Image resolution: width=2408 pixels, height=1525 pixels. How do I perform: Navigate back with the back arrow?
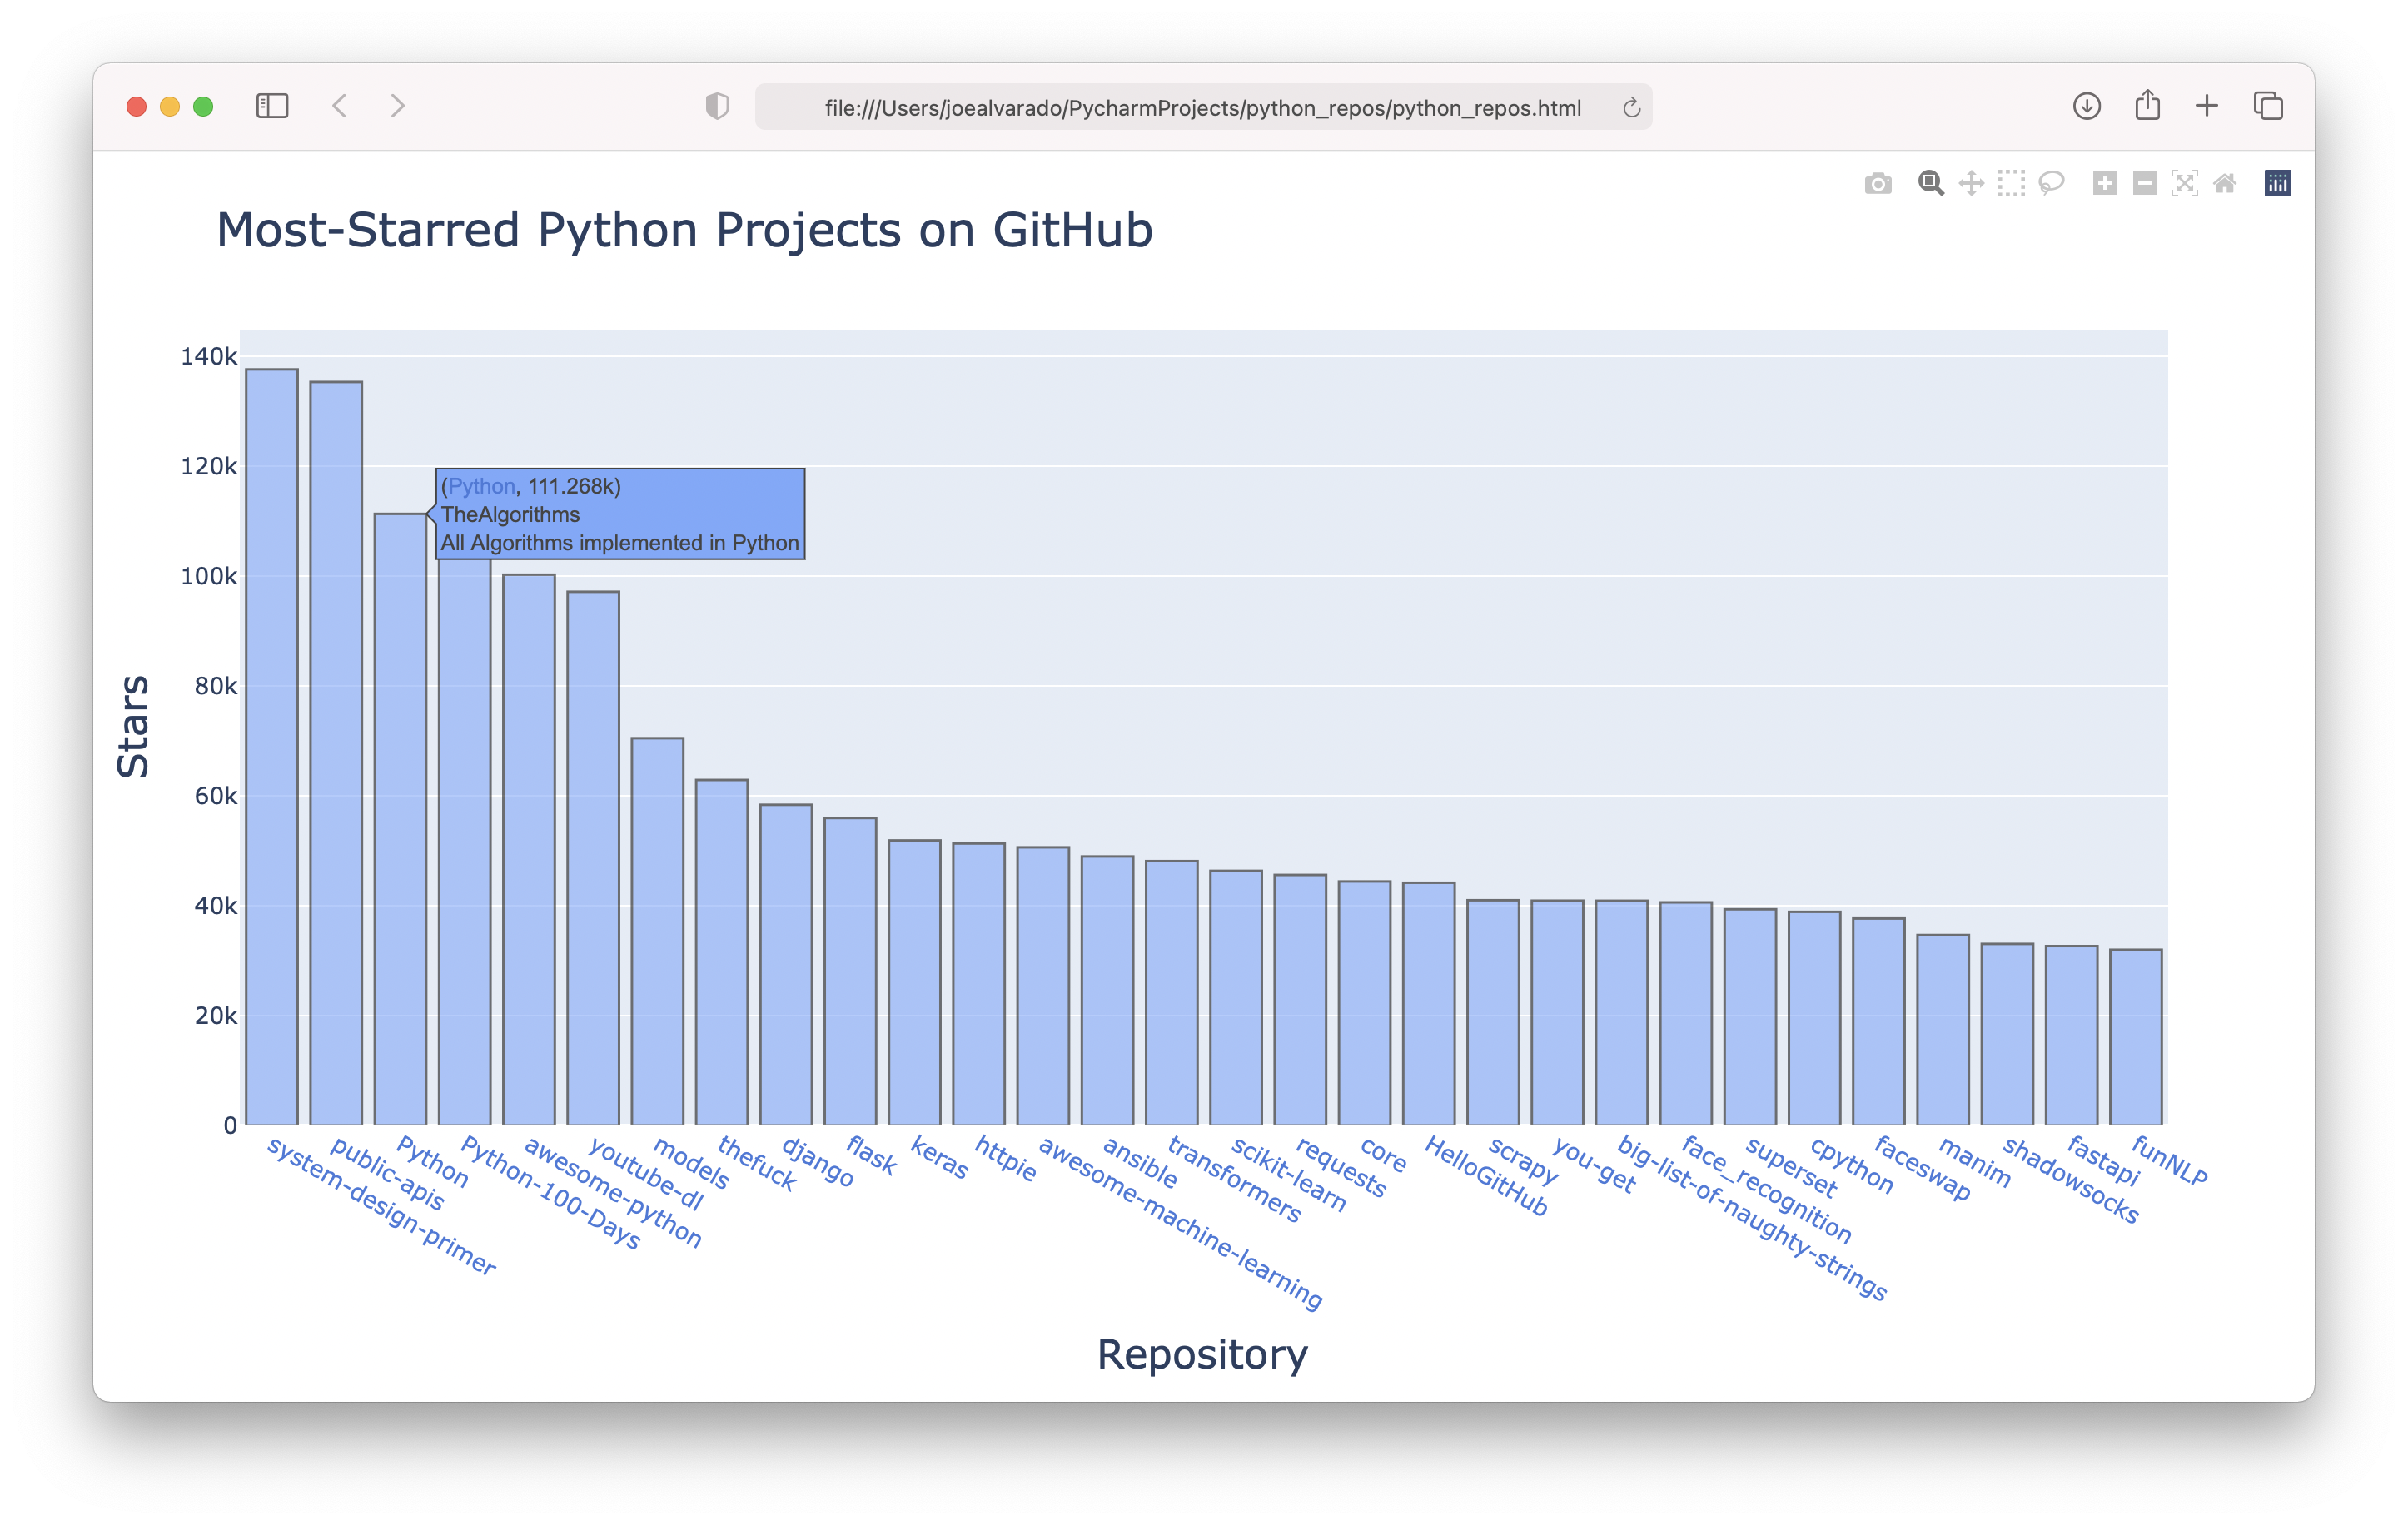point(340,106)
